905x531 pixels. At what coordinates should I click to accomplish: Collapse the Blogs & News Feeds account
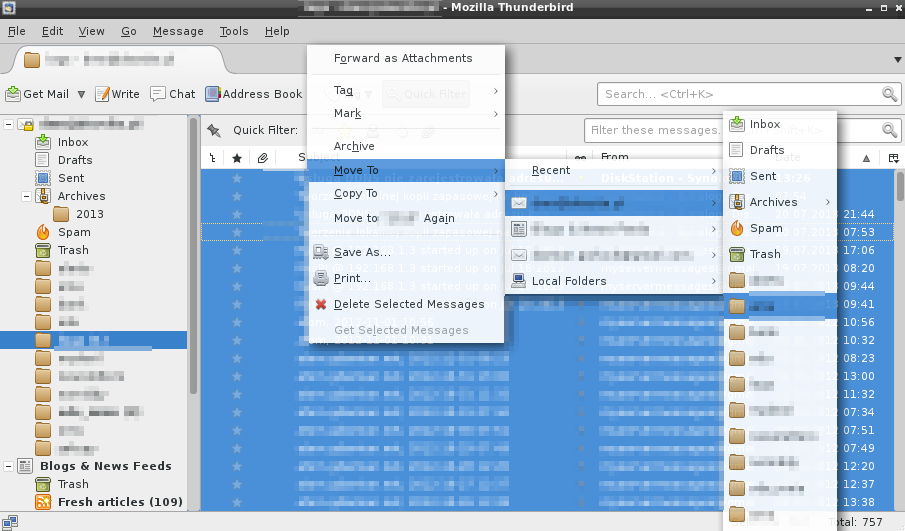click(8, 466)
